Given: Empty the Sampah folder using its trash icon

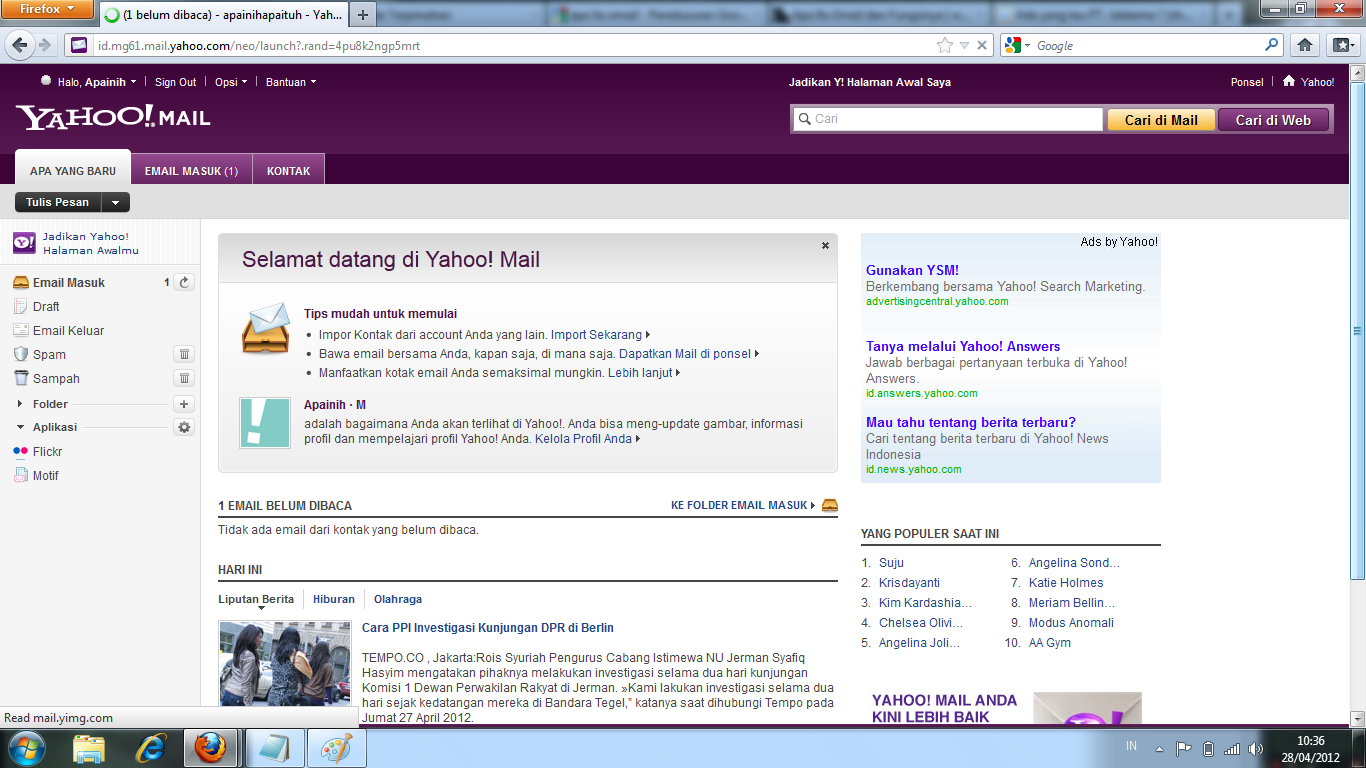Looking at the screenshot, I should 184,378.
